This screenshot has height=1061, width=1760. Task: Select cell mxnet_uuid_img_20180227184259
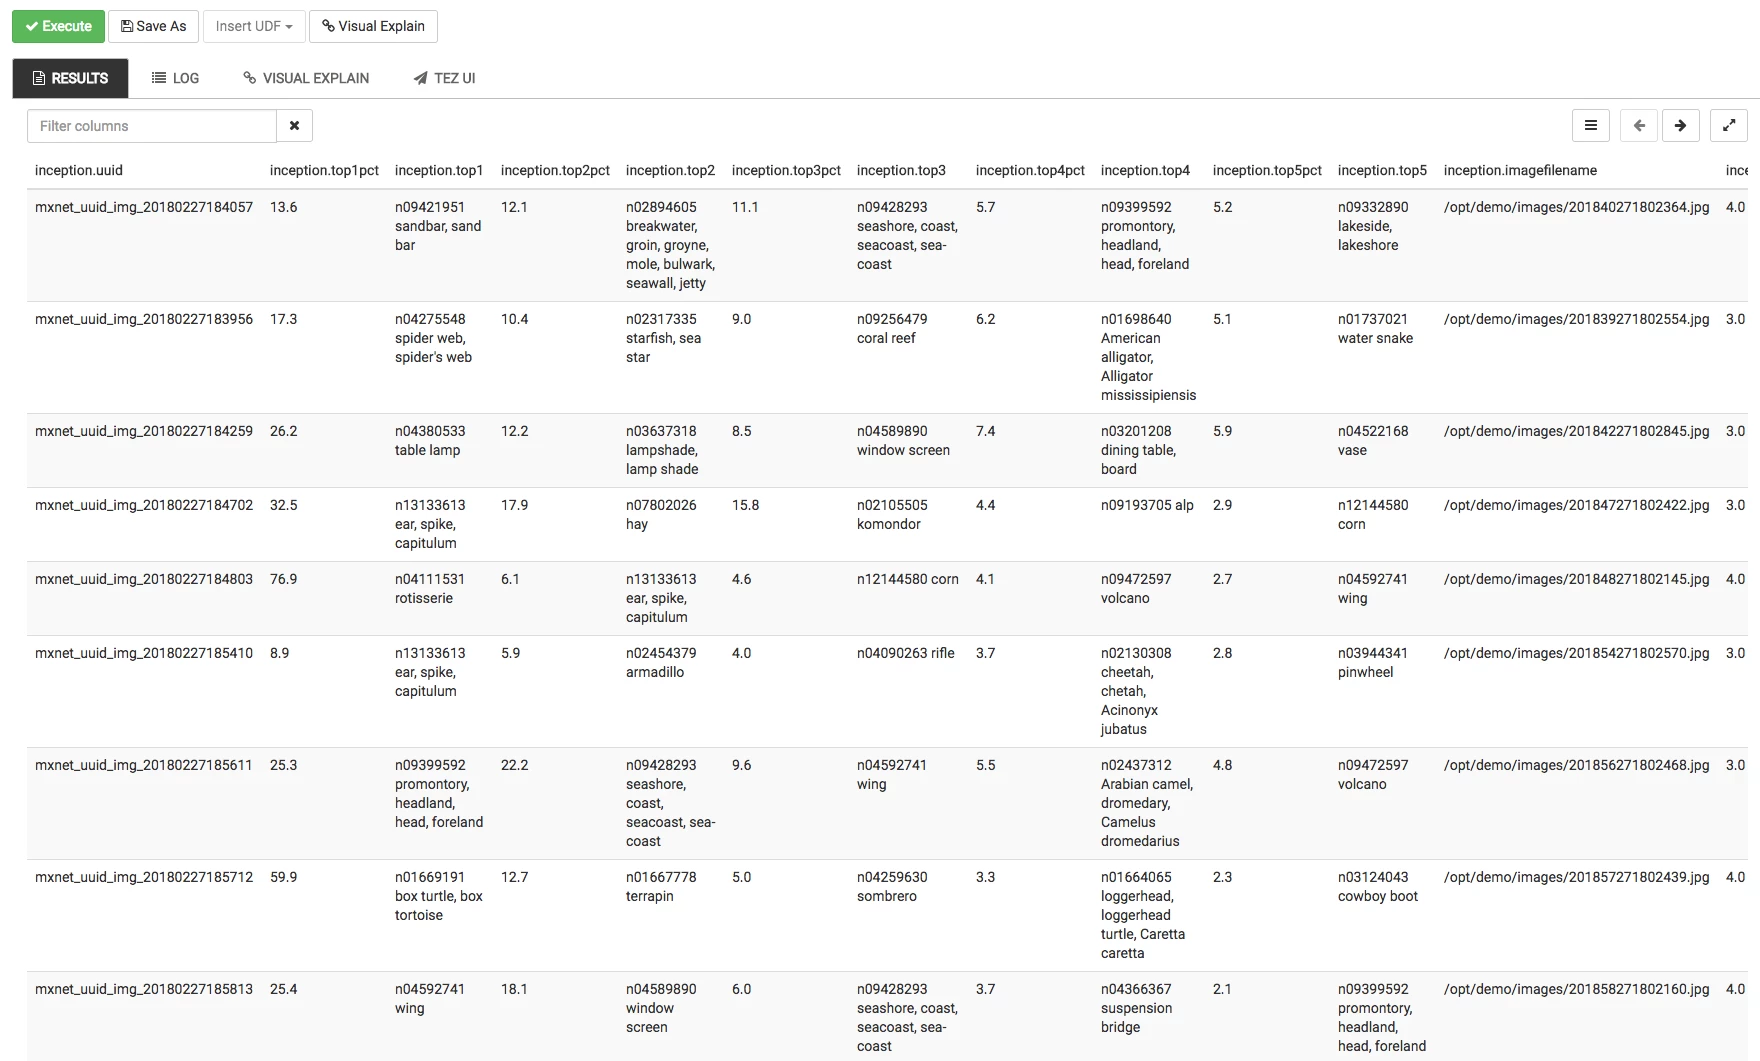144,431
